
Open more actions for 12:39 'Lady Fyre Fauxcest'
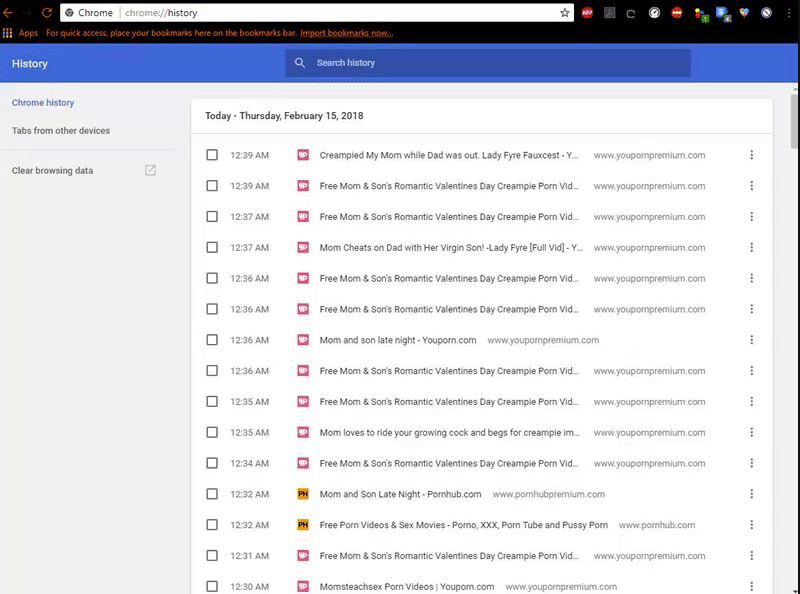[x=752, y=155]
